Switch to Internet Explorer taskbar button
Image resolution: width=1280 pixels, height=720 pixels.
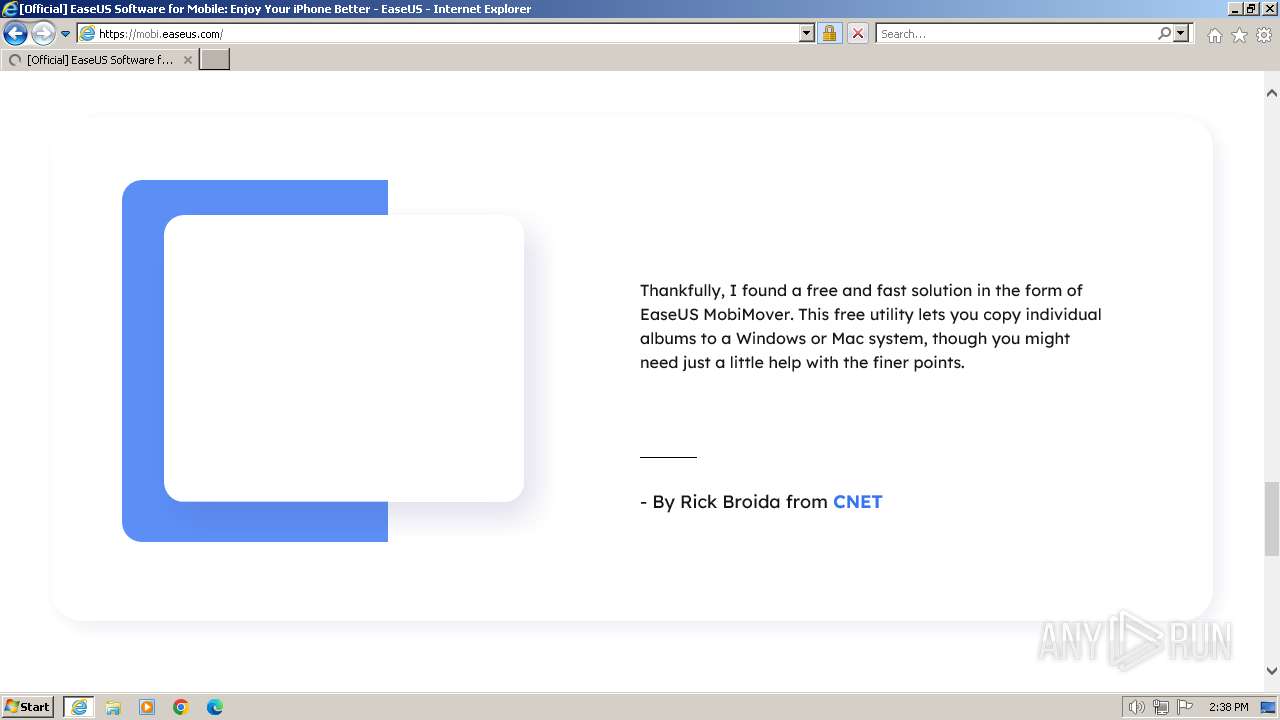pyautogui.click(x=79, y=707)
